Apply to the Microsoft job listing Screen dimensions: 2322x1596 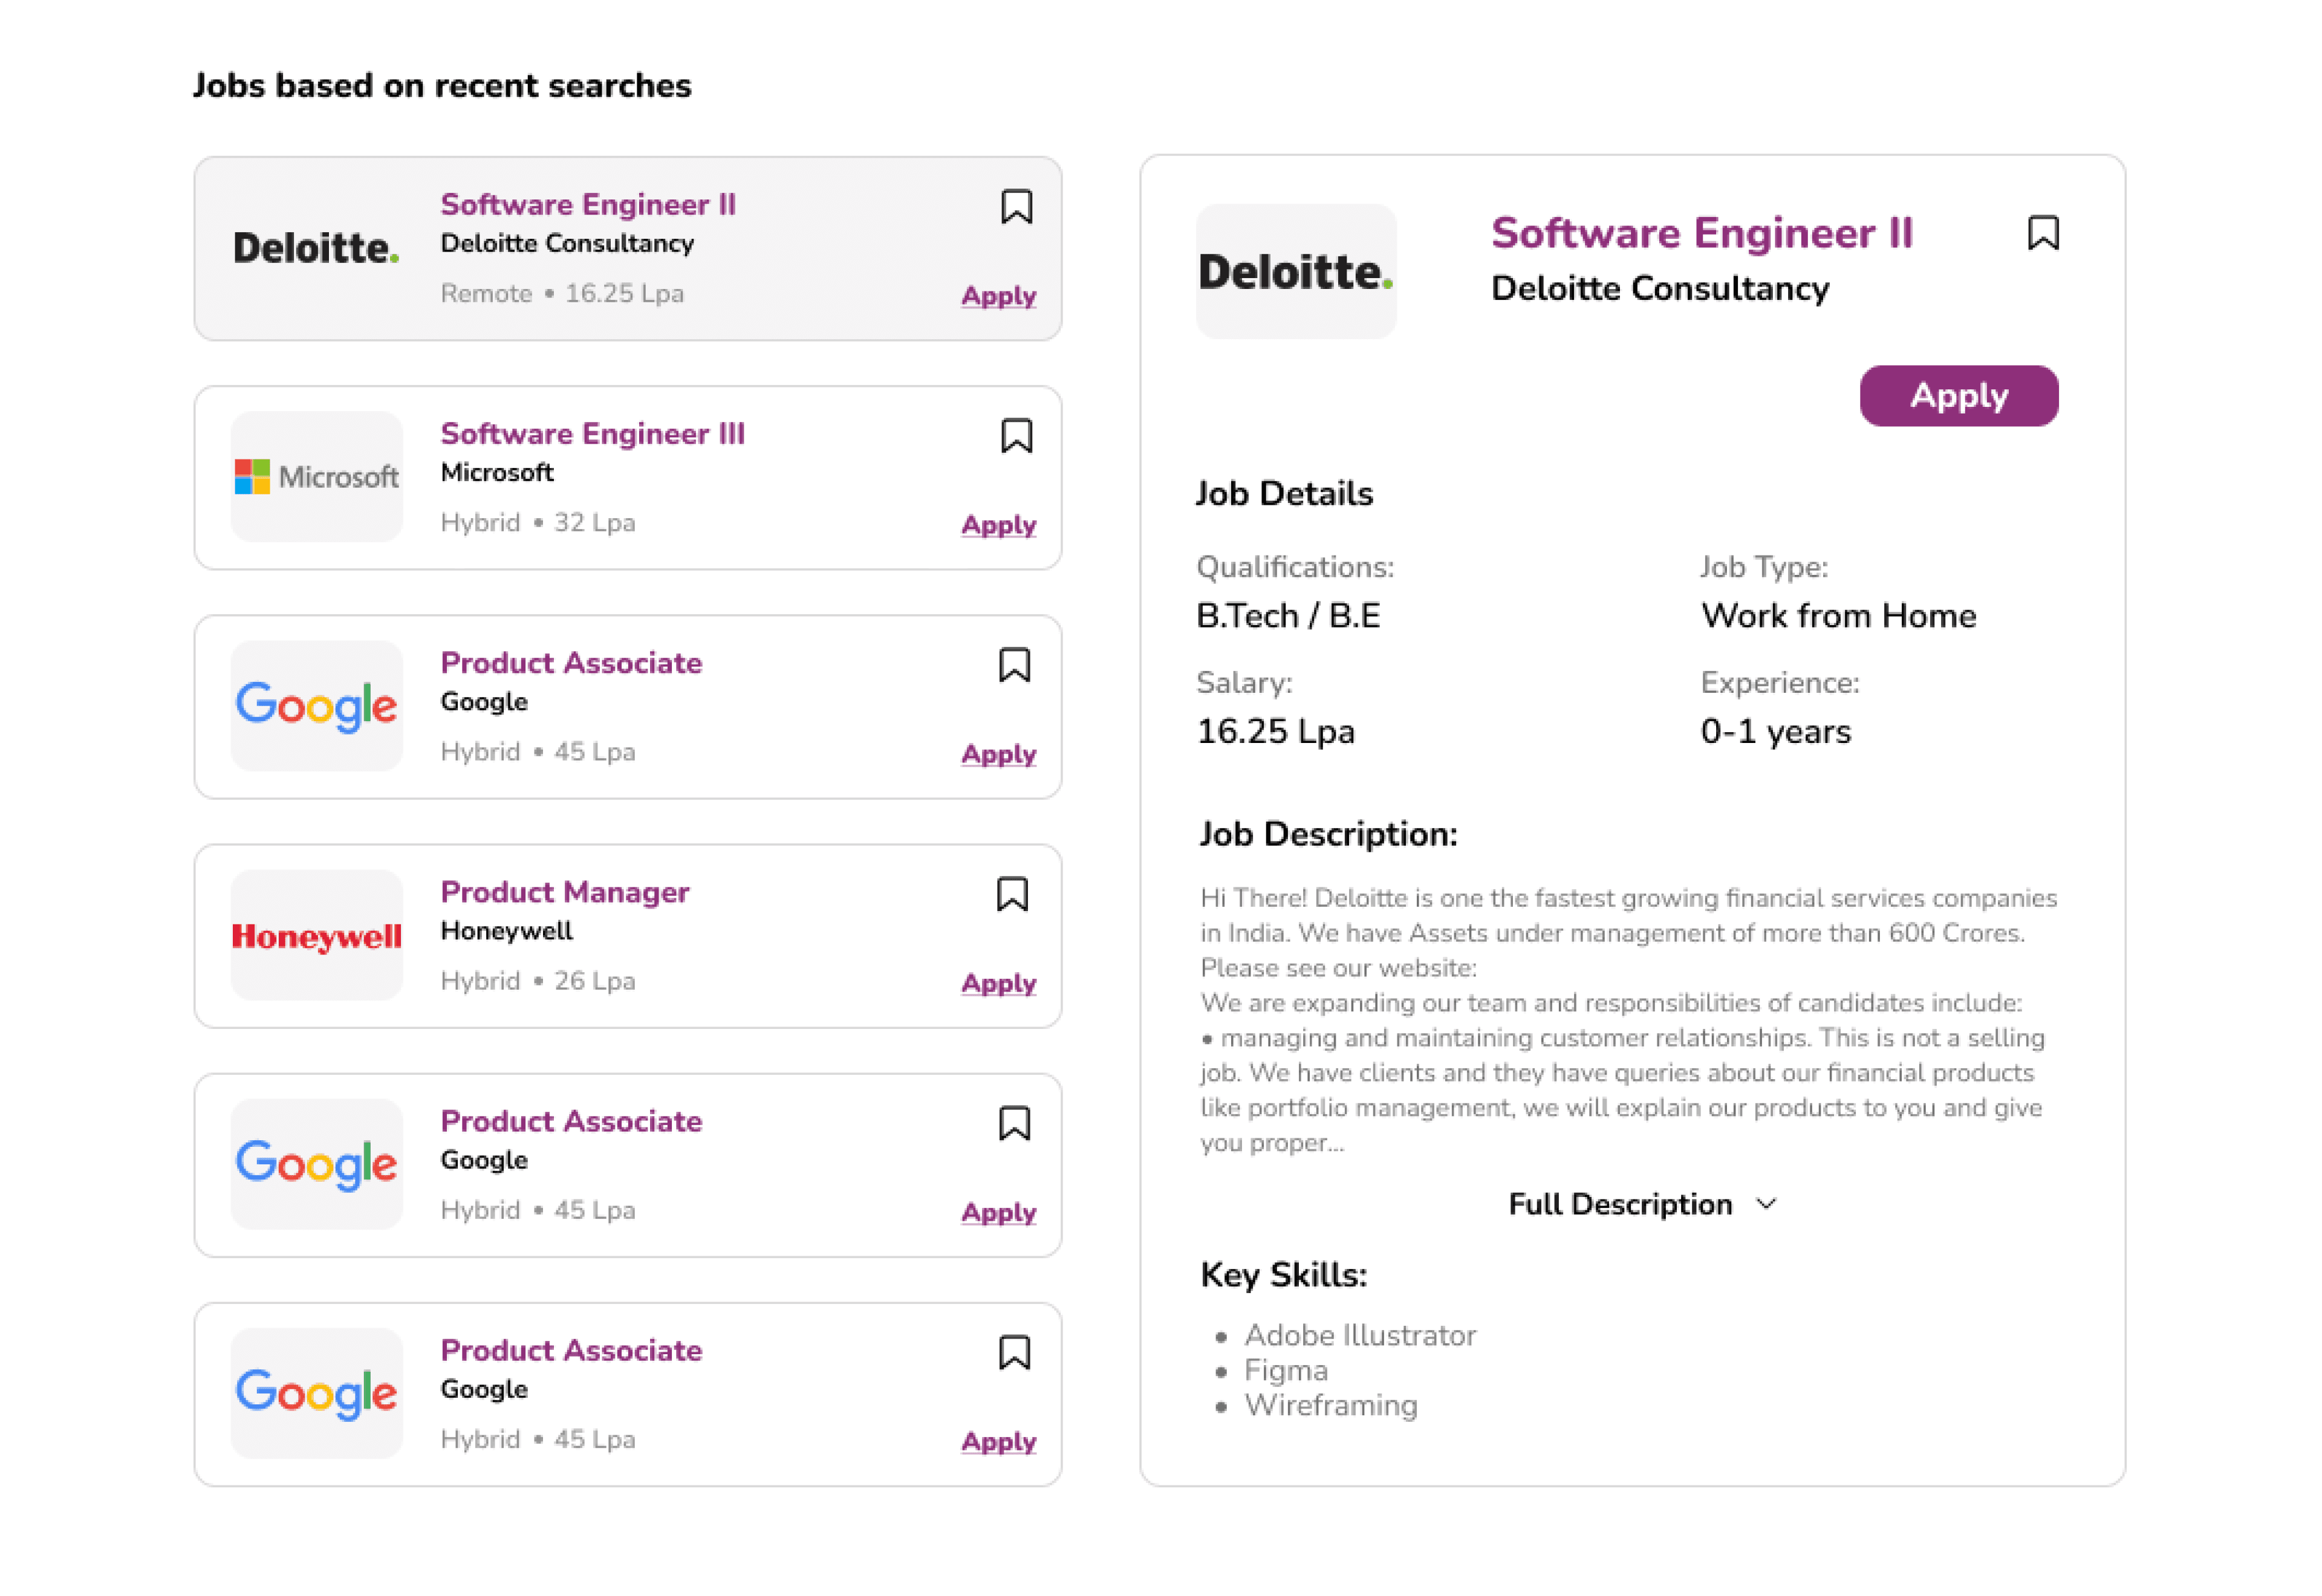[998, 525]
